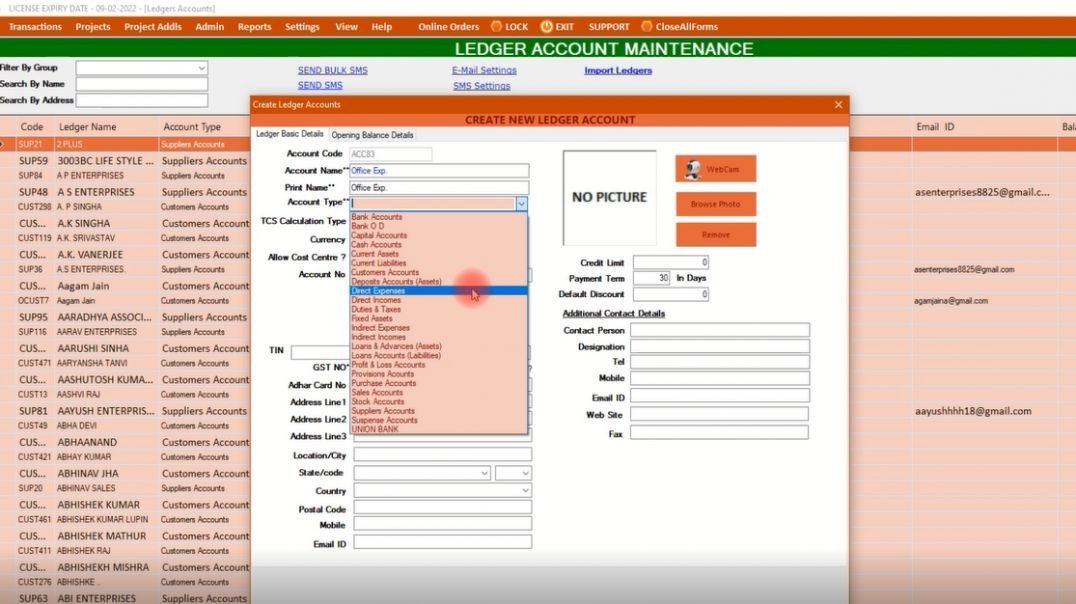Image resolution: width=1076 pixels, height=604 pixels.
Task: Open the Filter By Group dropdown
Action: [x=200, y=68]
